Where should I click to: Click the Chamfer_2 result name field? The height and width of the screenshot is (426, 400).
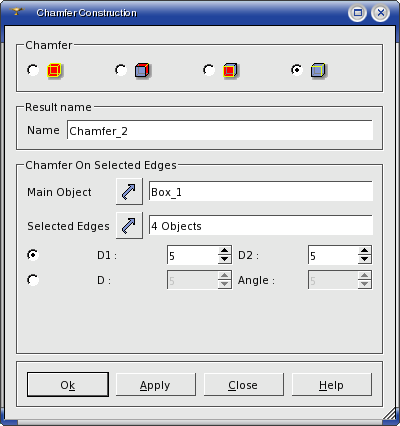[220, 130]
